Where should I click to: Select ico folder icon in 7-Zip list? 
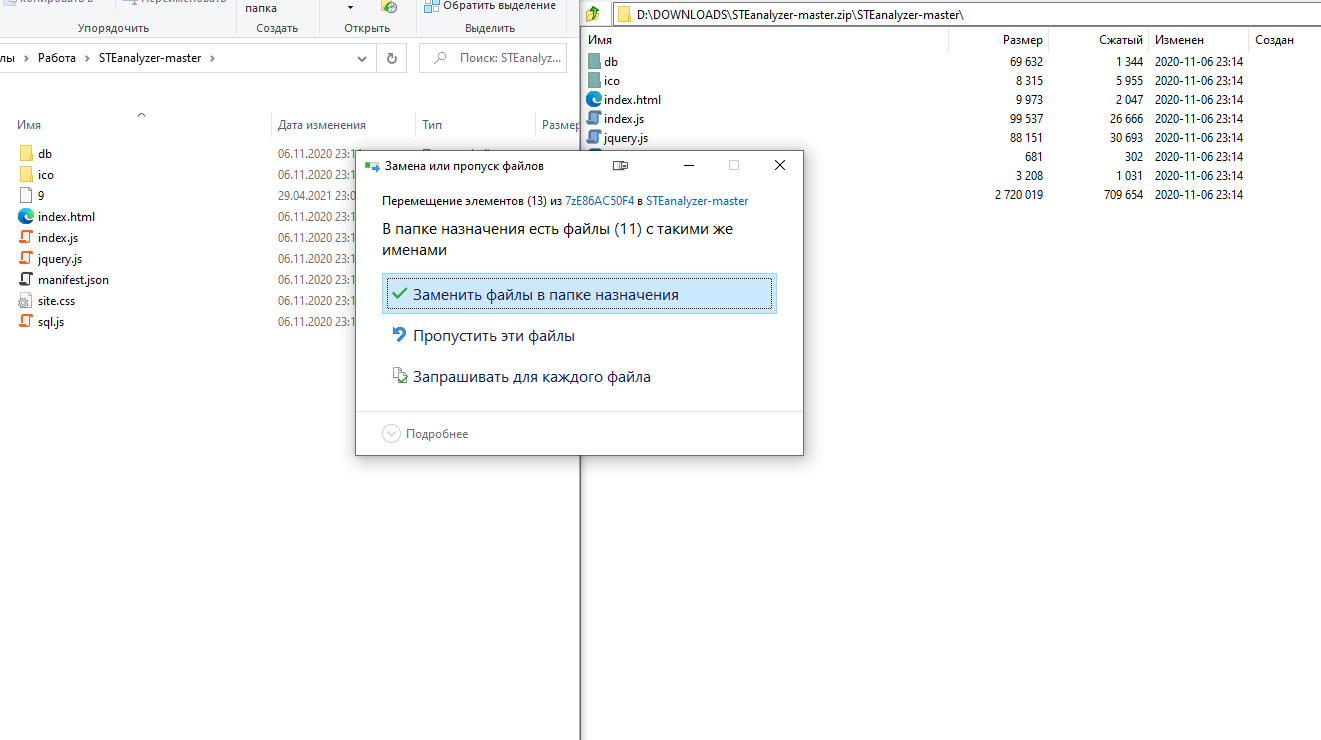pos(595,81)
